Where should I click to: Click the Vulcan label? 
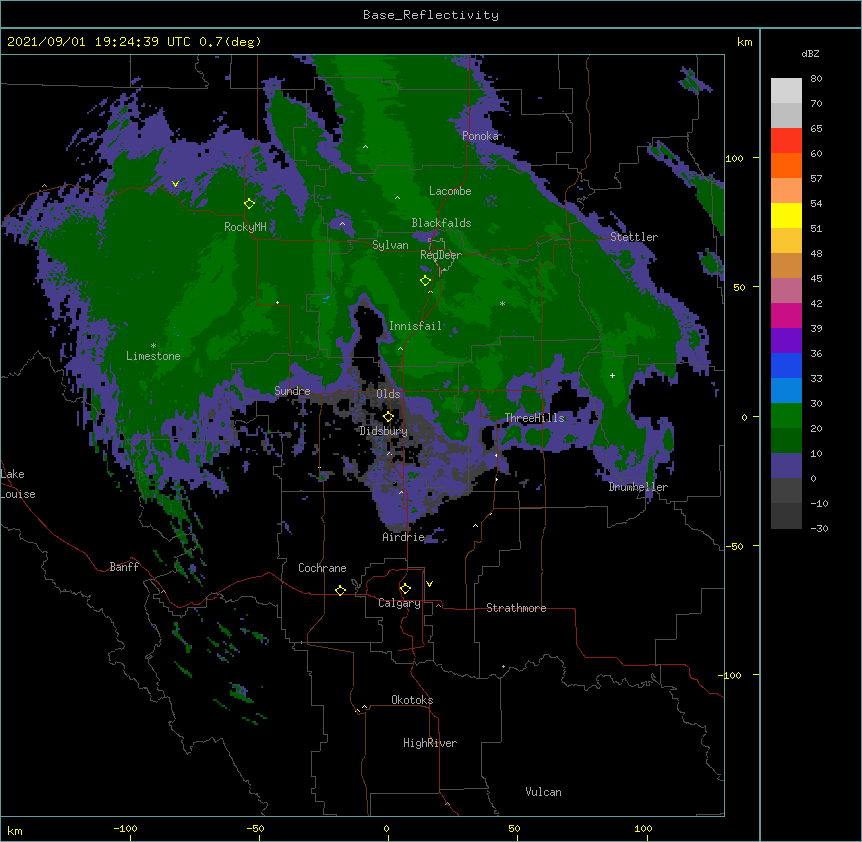pyautogui.click(x=543, y=792)
